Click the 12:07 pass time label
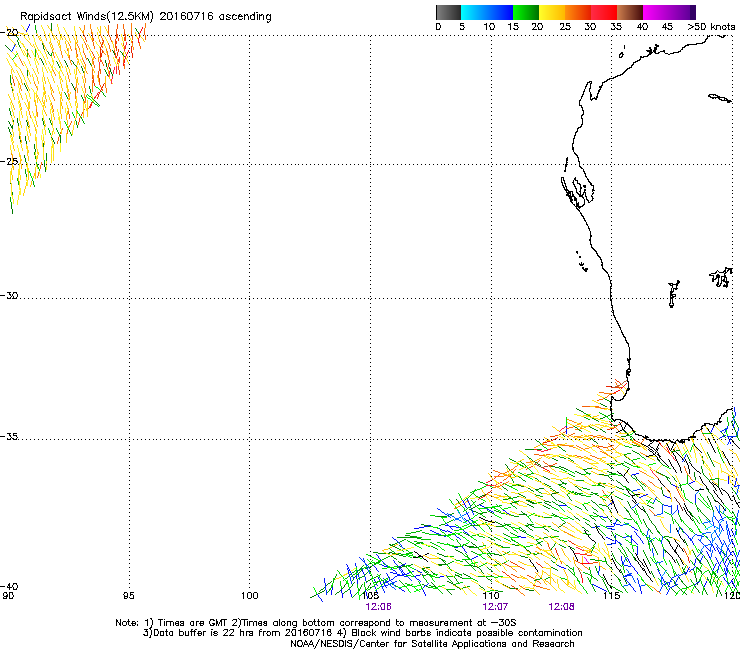Screen dimensions: 740x650 [x=495, y=607]
